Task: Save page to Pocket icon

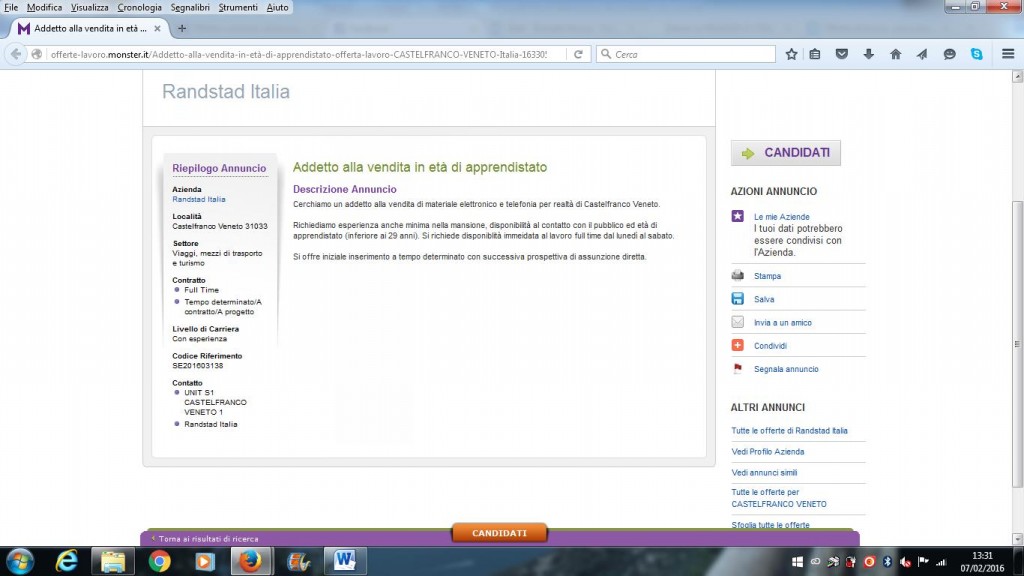Action: pyautogui.click(x=842, y=54)
